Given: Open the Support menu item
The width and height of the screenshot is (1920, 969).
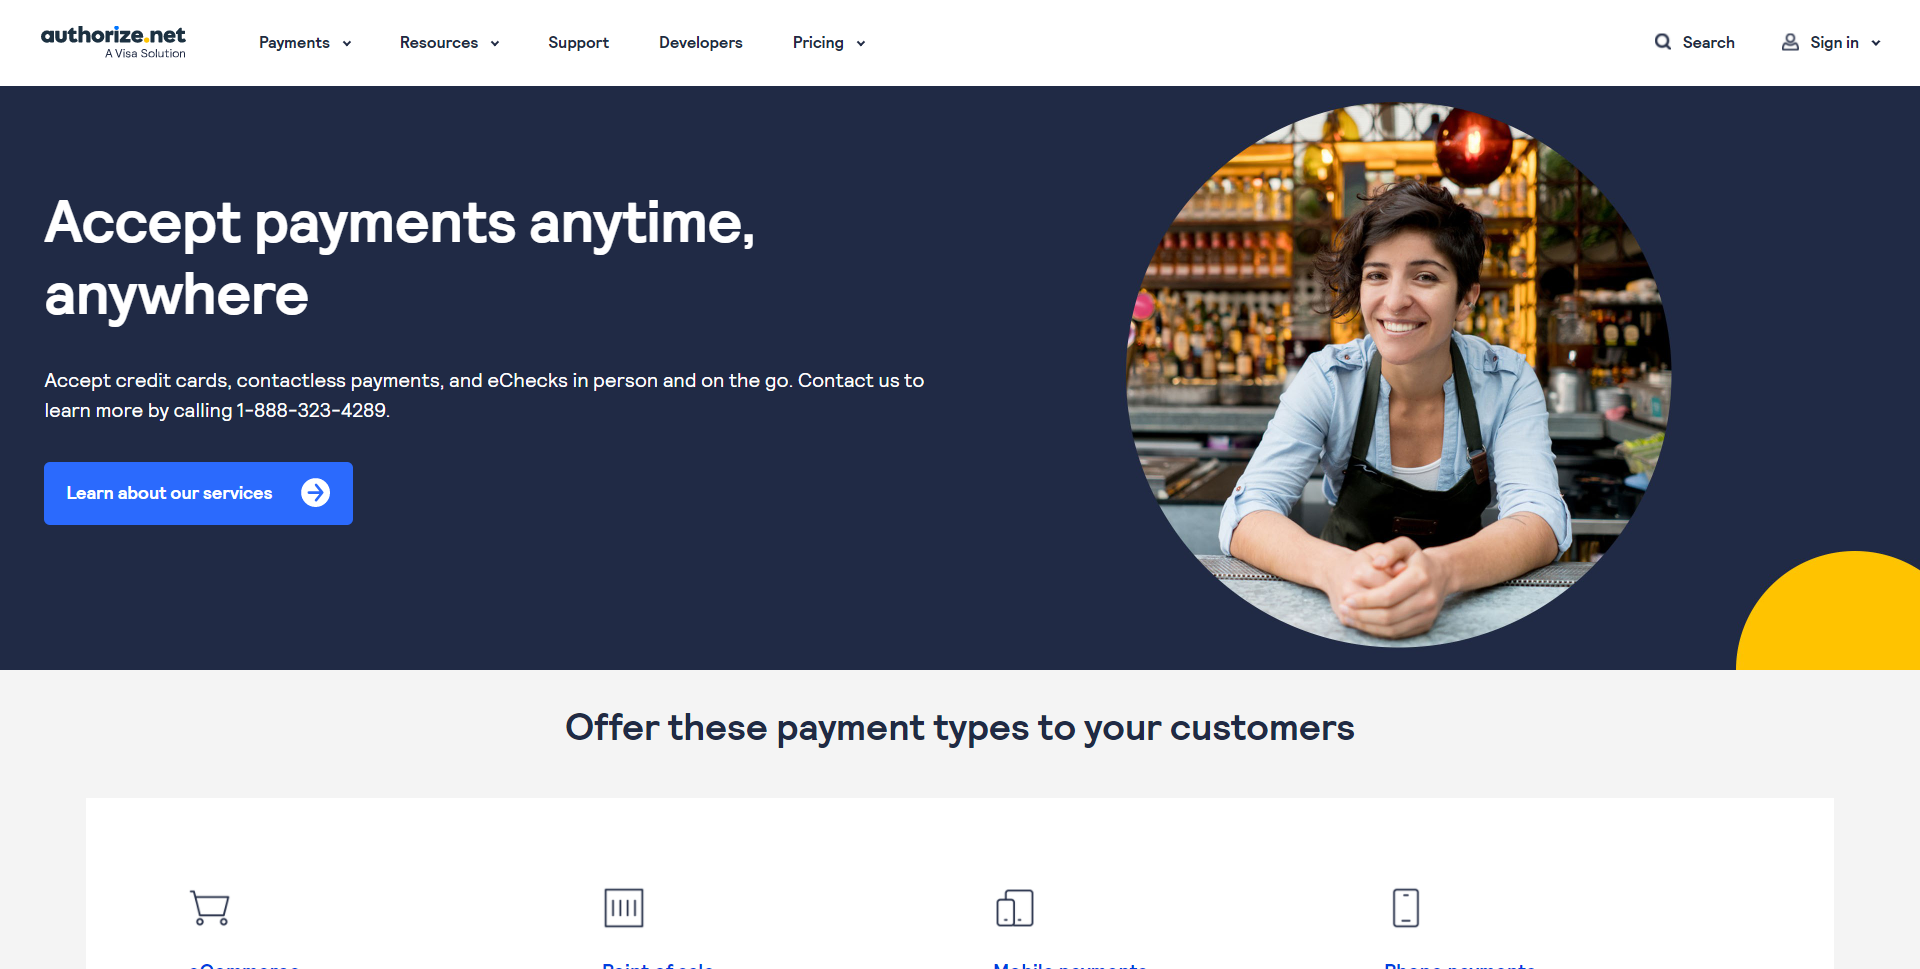Looking at the screenshot, I should (x=578, y=42).
